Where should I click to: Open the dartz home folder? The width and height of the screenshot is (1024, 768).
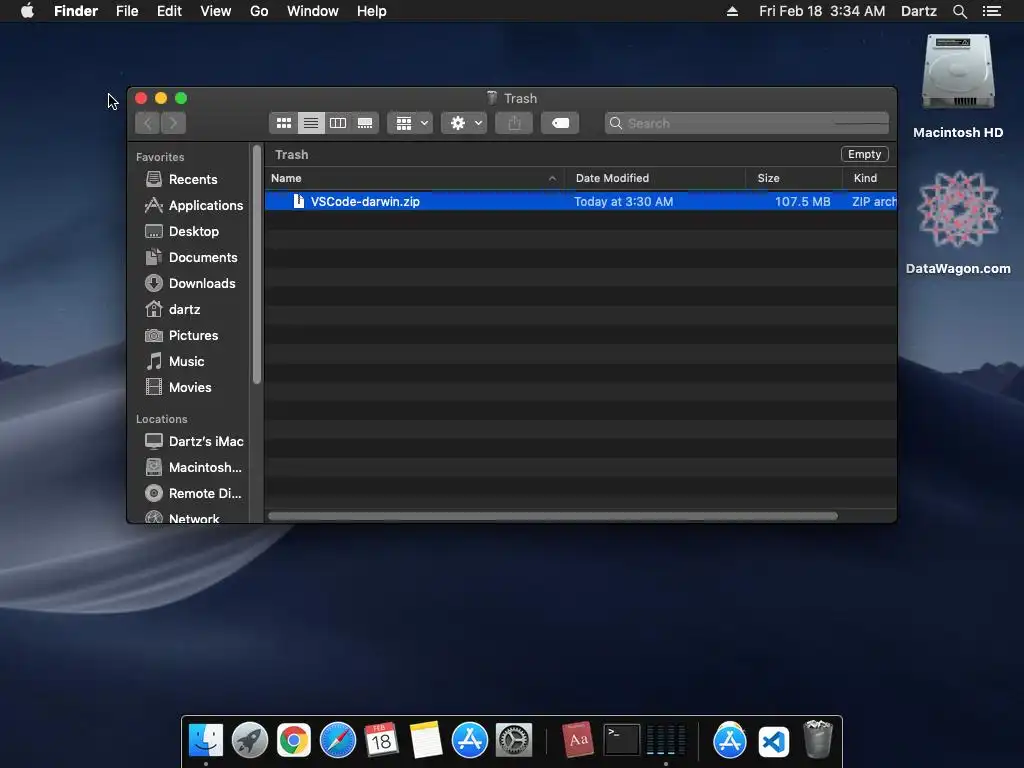tap(184, 310)
